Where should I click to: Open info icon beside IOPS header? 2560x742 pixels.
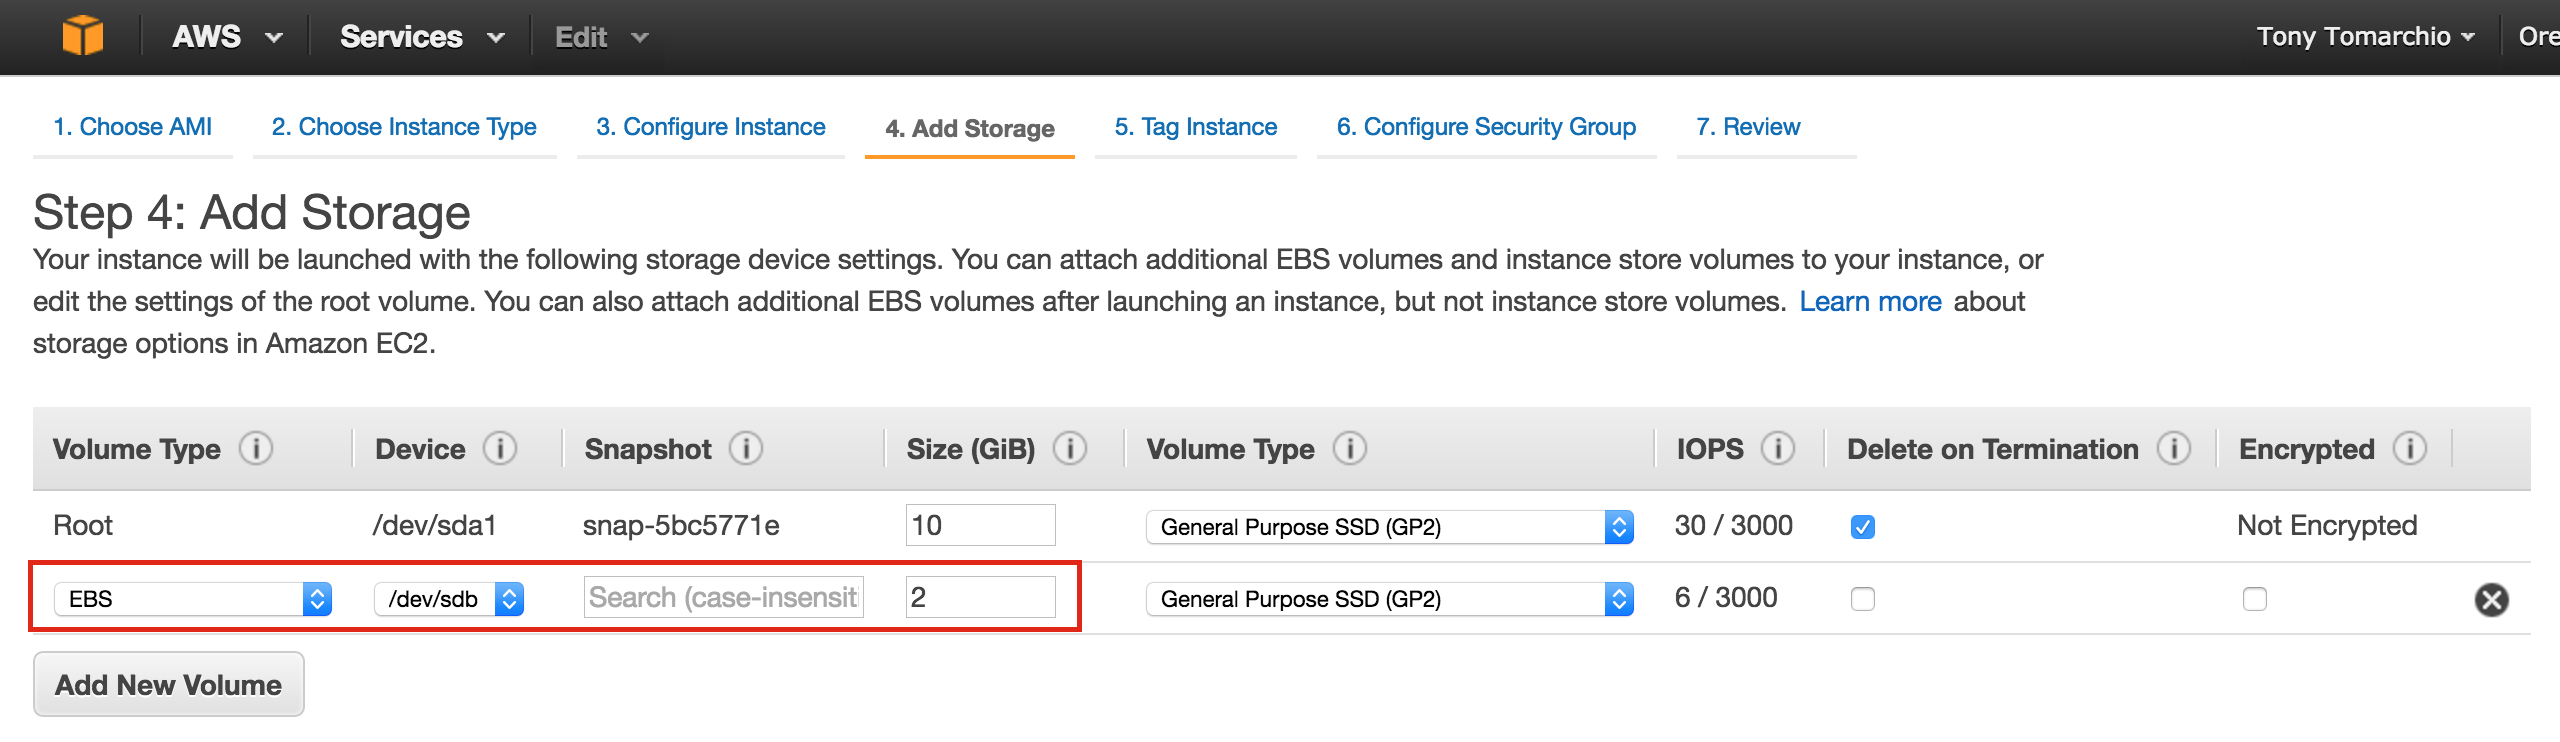pyautogui.click(x=1778, y=449)
